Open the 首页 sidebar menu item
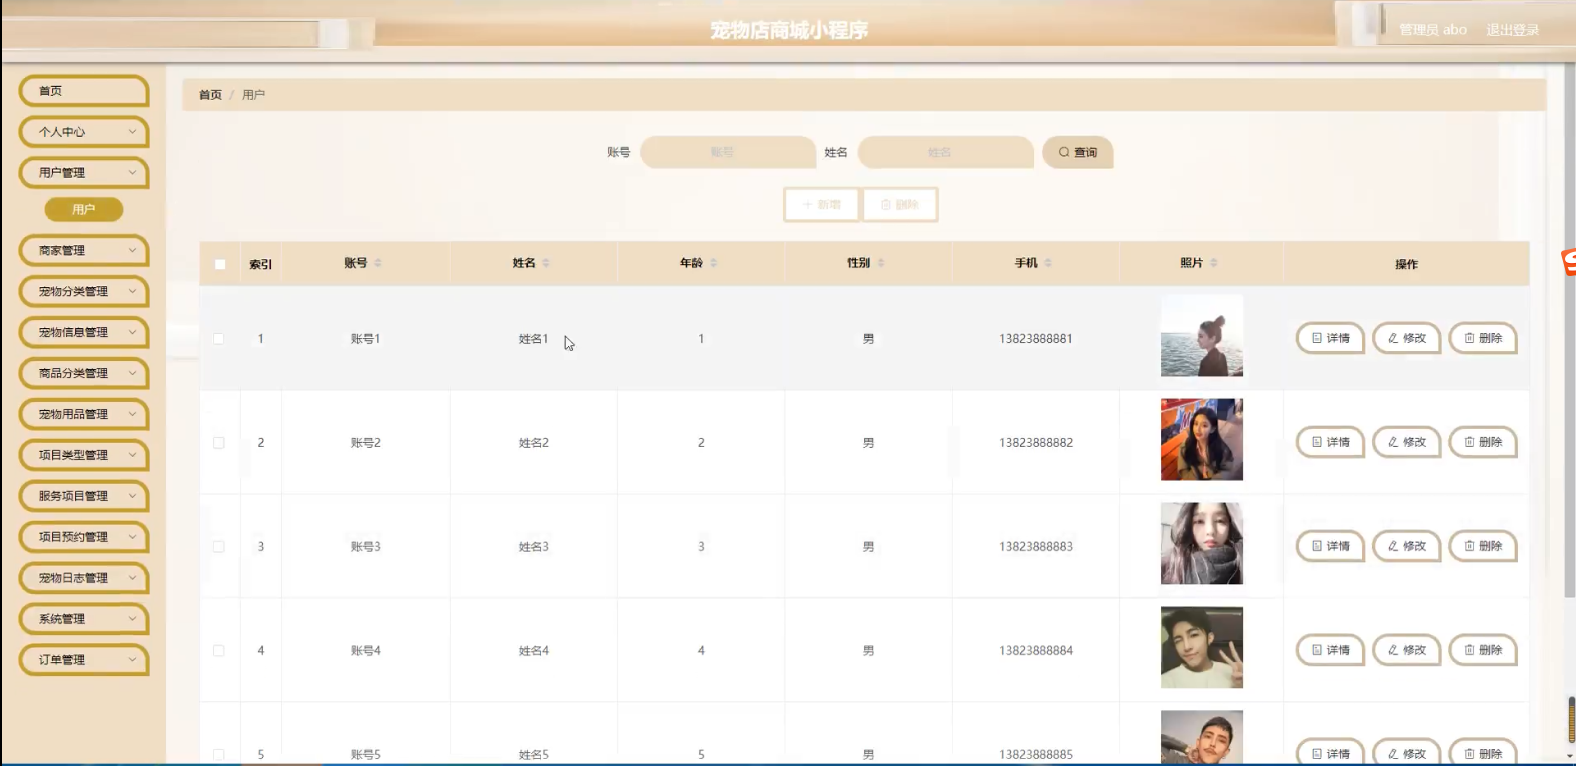Viewport: 1576px width, 766px height. pos(84,91)
